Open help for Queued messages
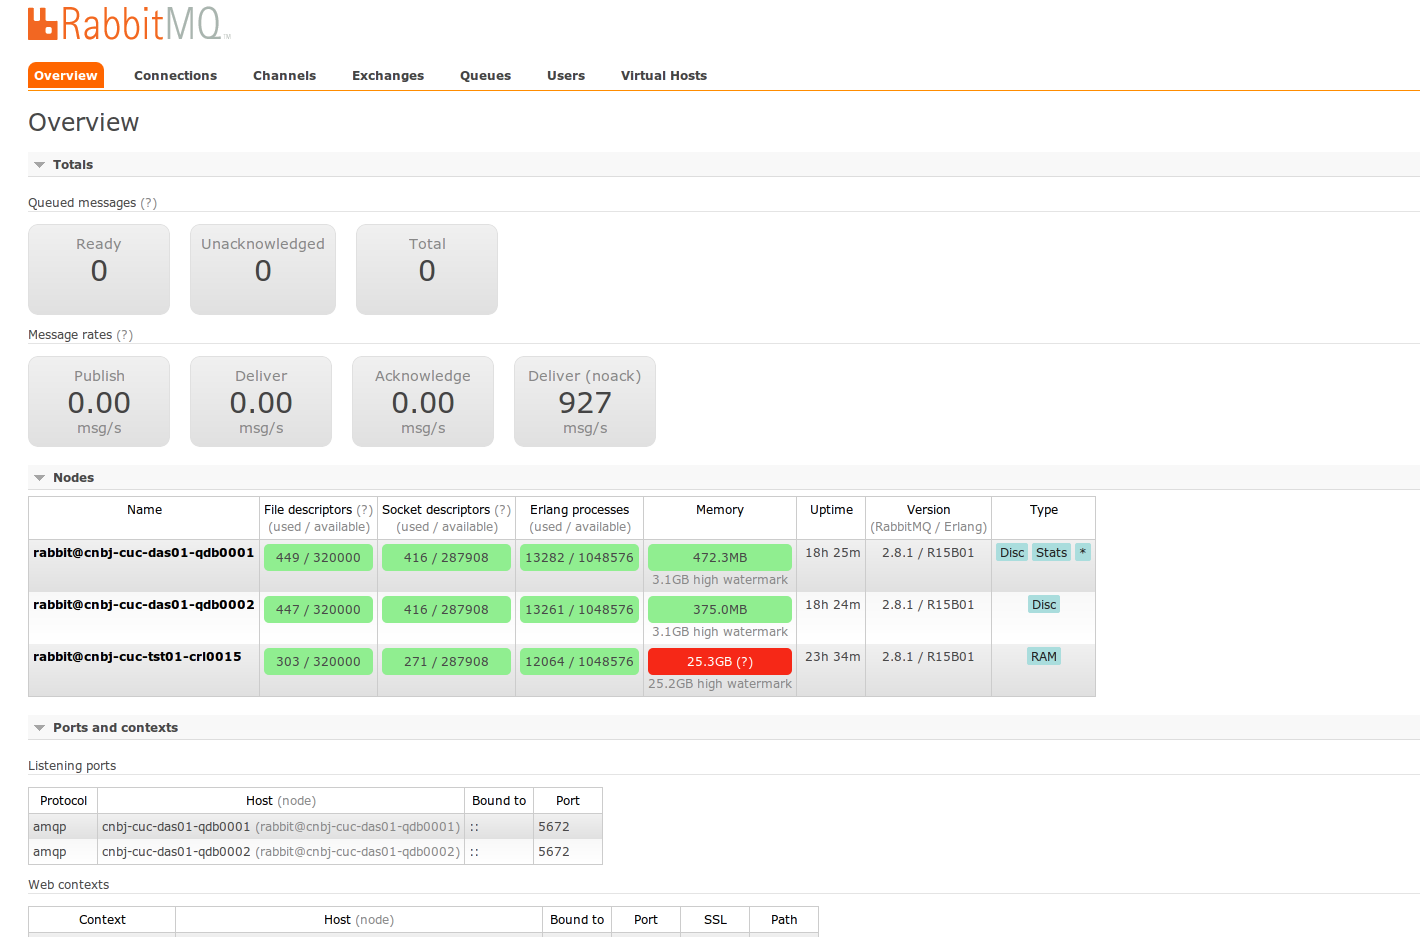 tap(148, 202)
